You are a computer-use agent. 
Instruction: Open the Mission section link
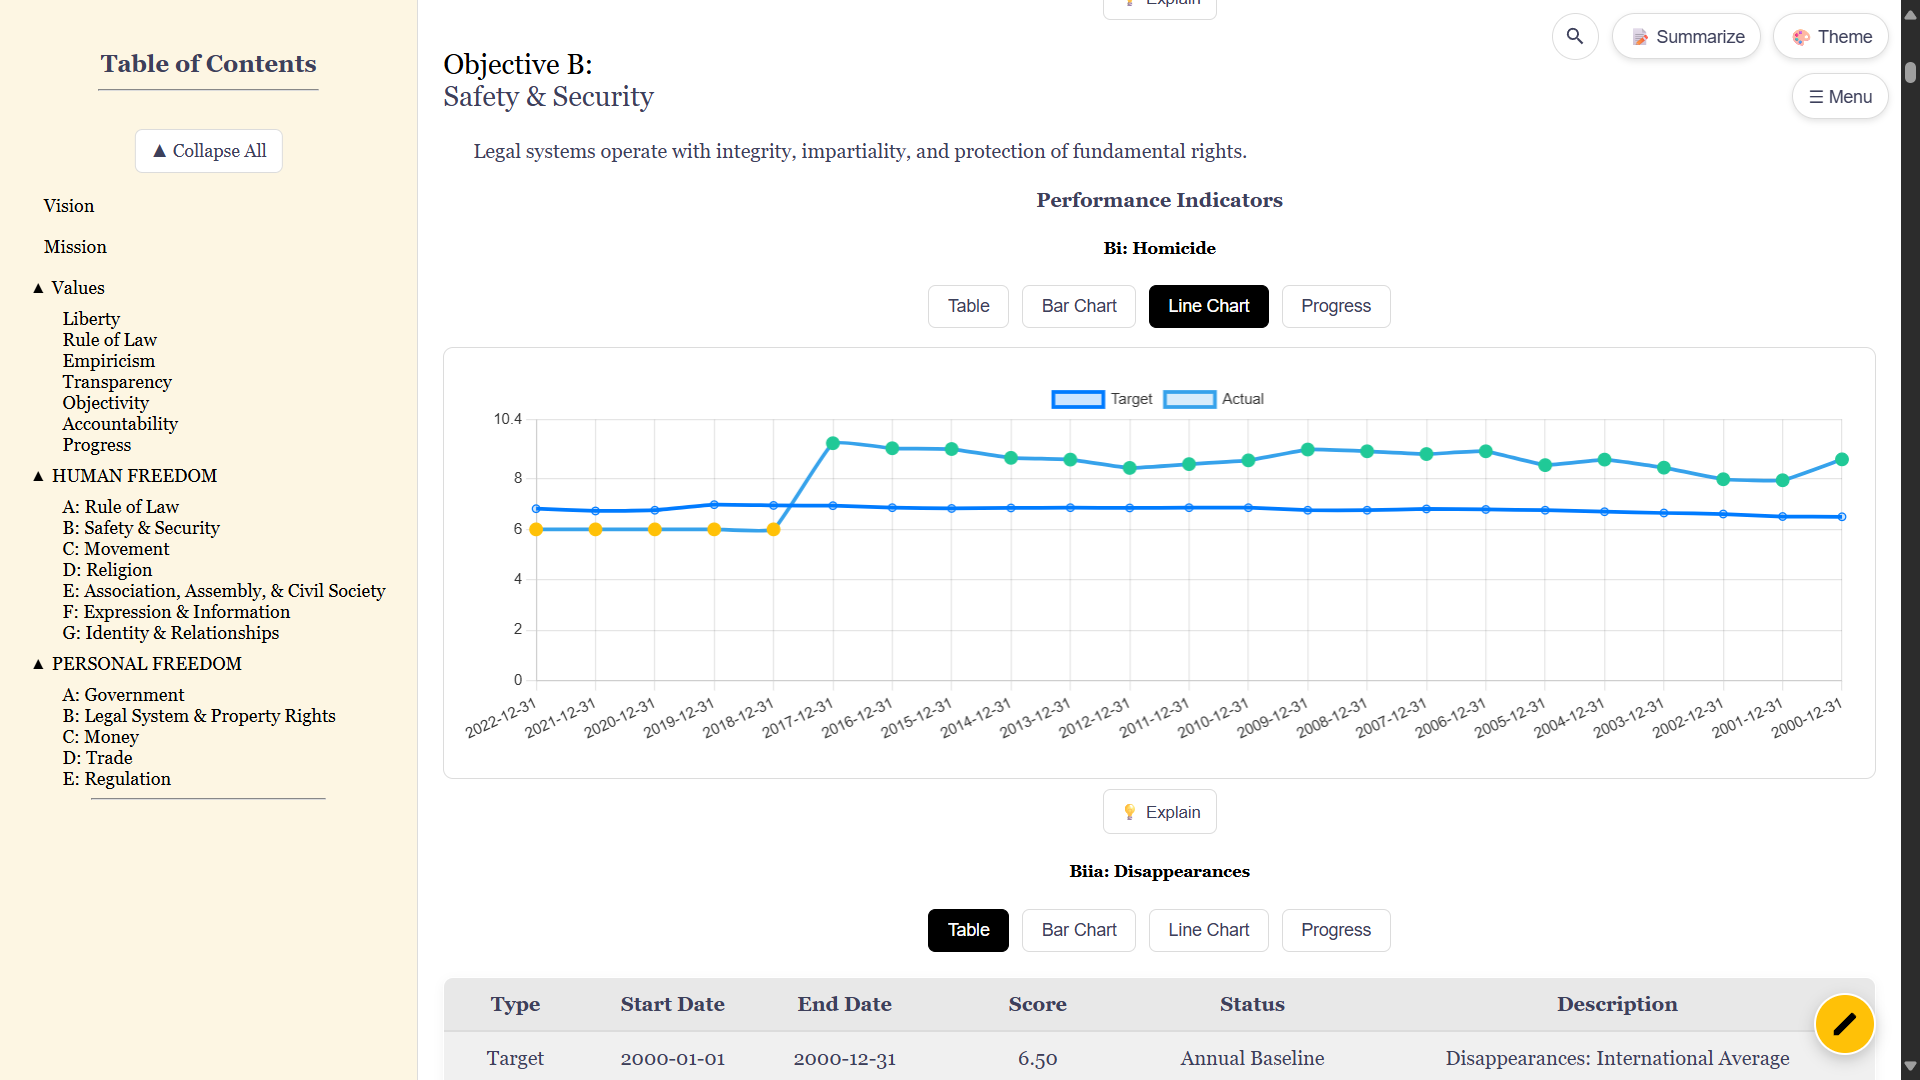tap(75, 247)
